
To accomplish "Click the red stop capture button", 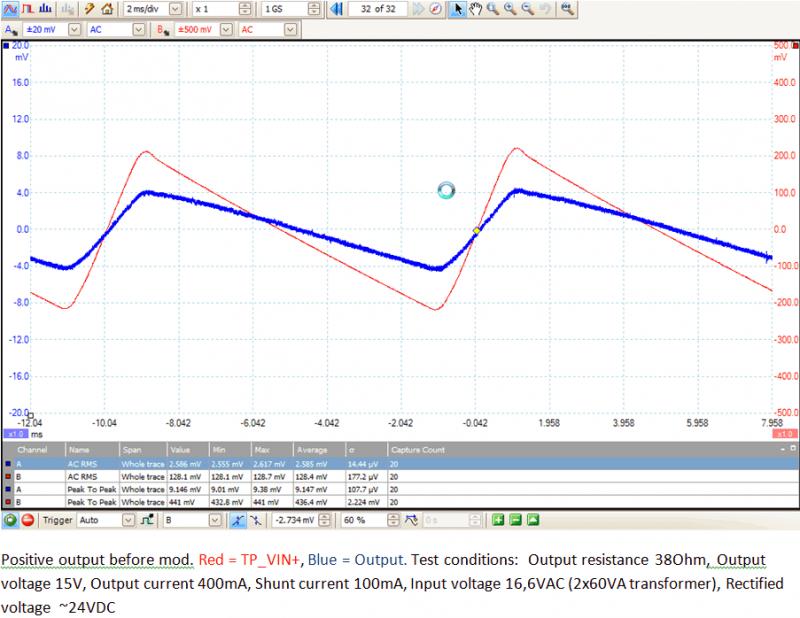I will click(28, 520).
